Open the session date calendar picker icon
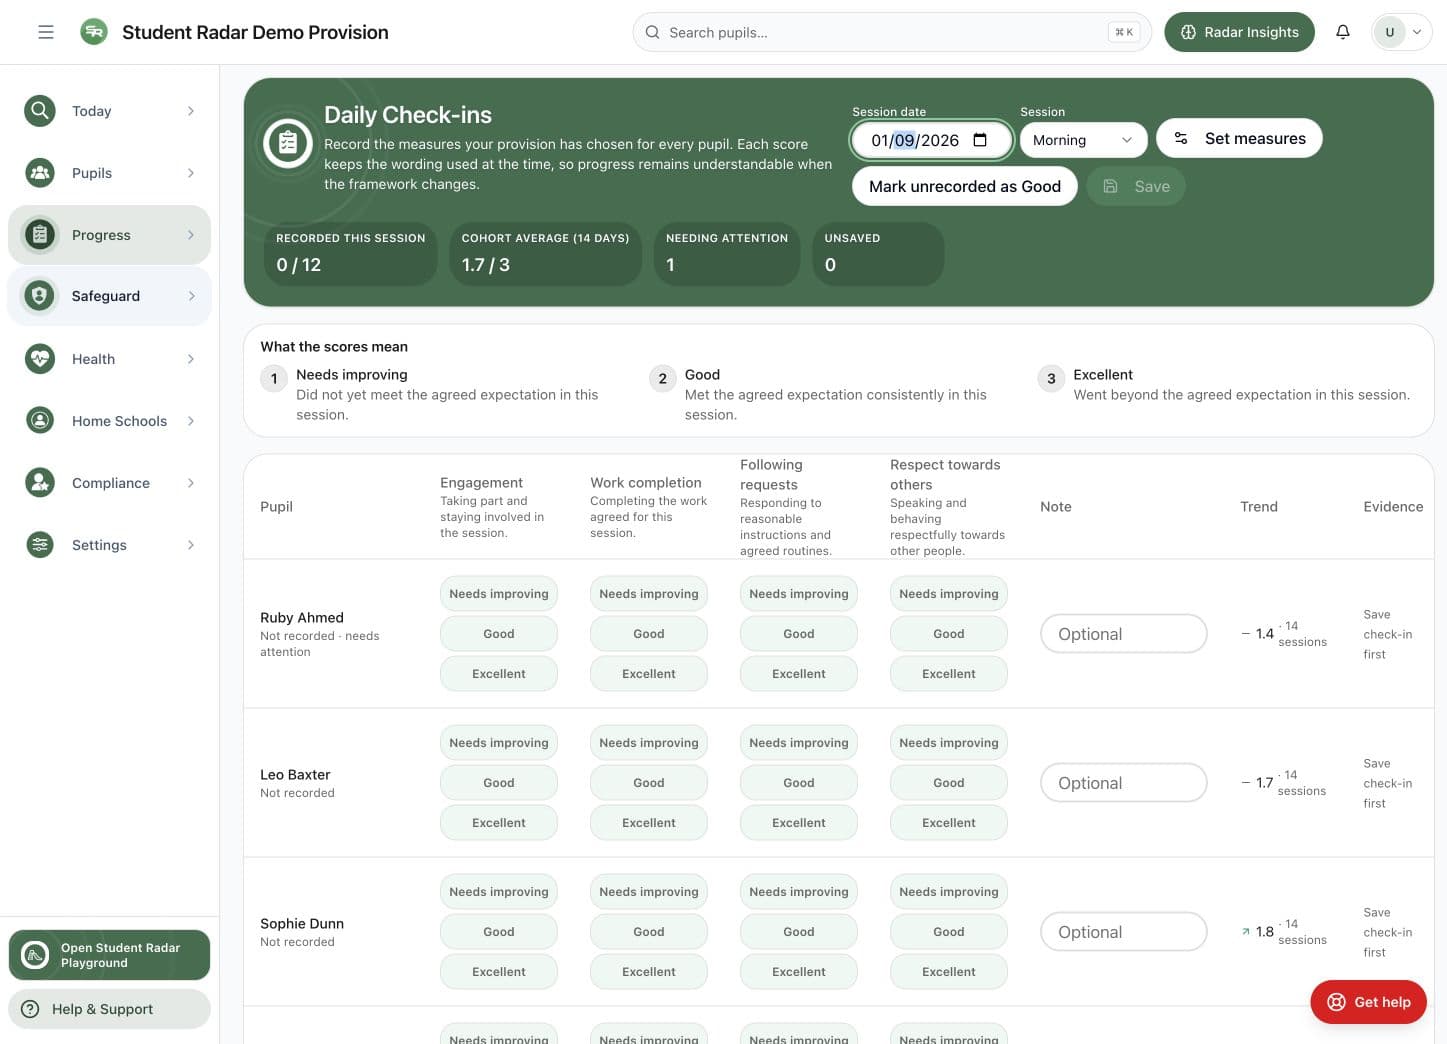1447x1044 pixels. [980, 140]
